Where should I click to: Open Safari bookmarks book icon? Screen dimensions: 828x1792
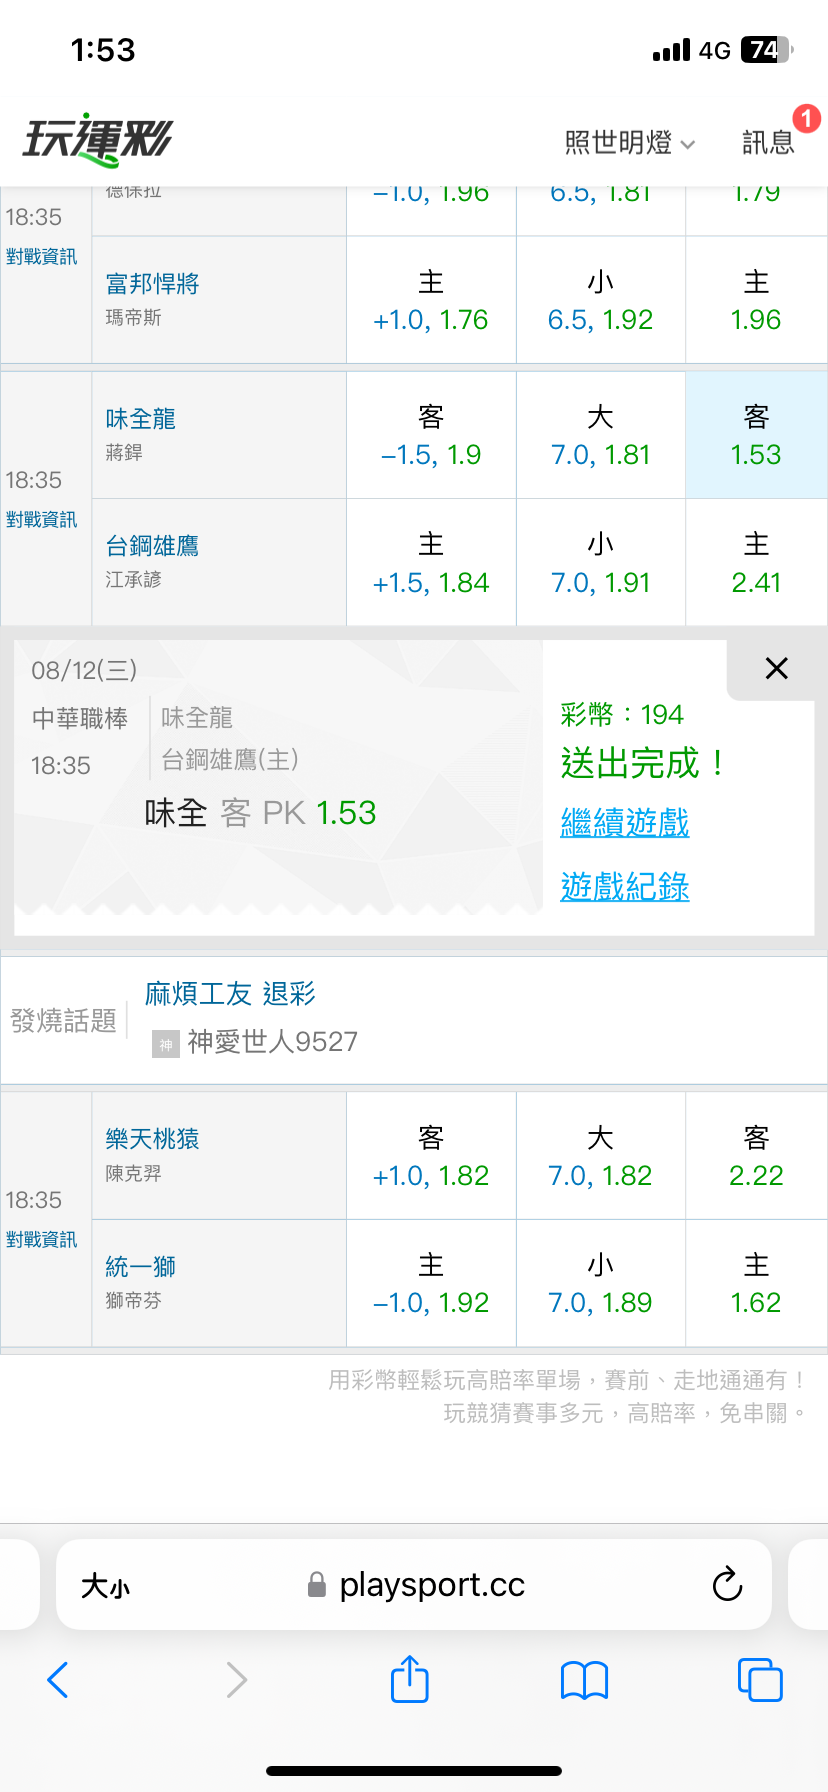(585, 1680)
